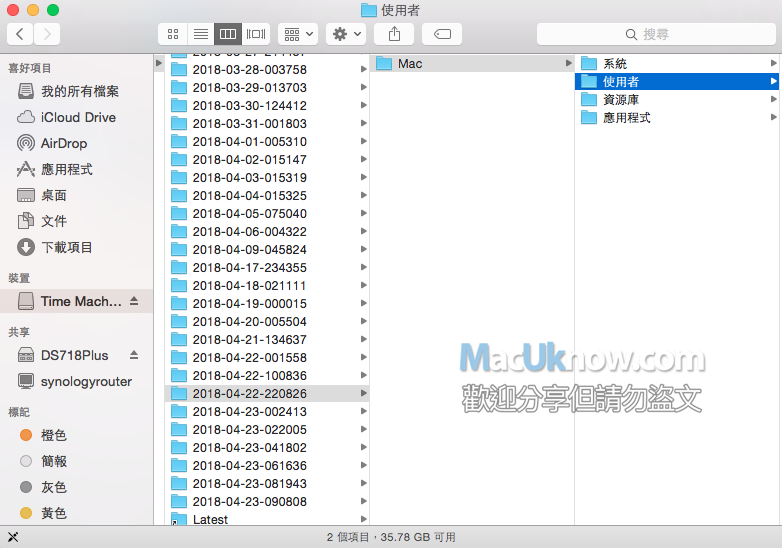Open iCloud Drive in the sidebar

[78, 117]
